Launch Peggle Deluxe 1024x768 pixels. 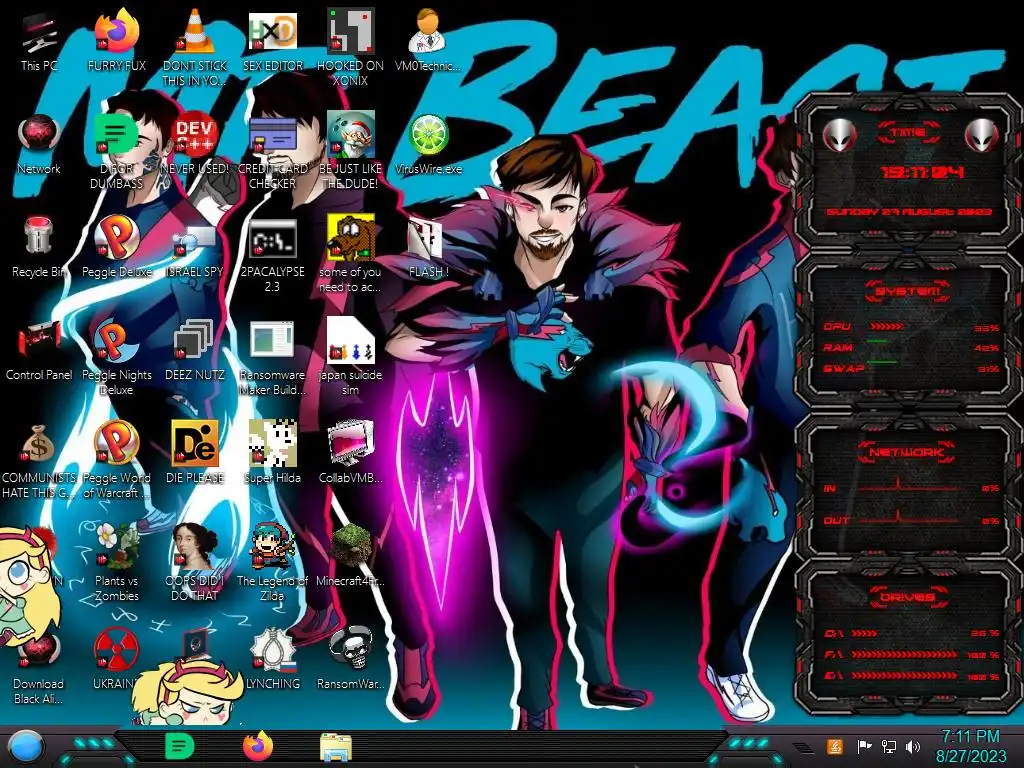(116, 248)
